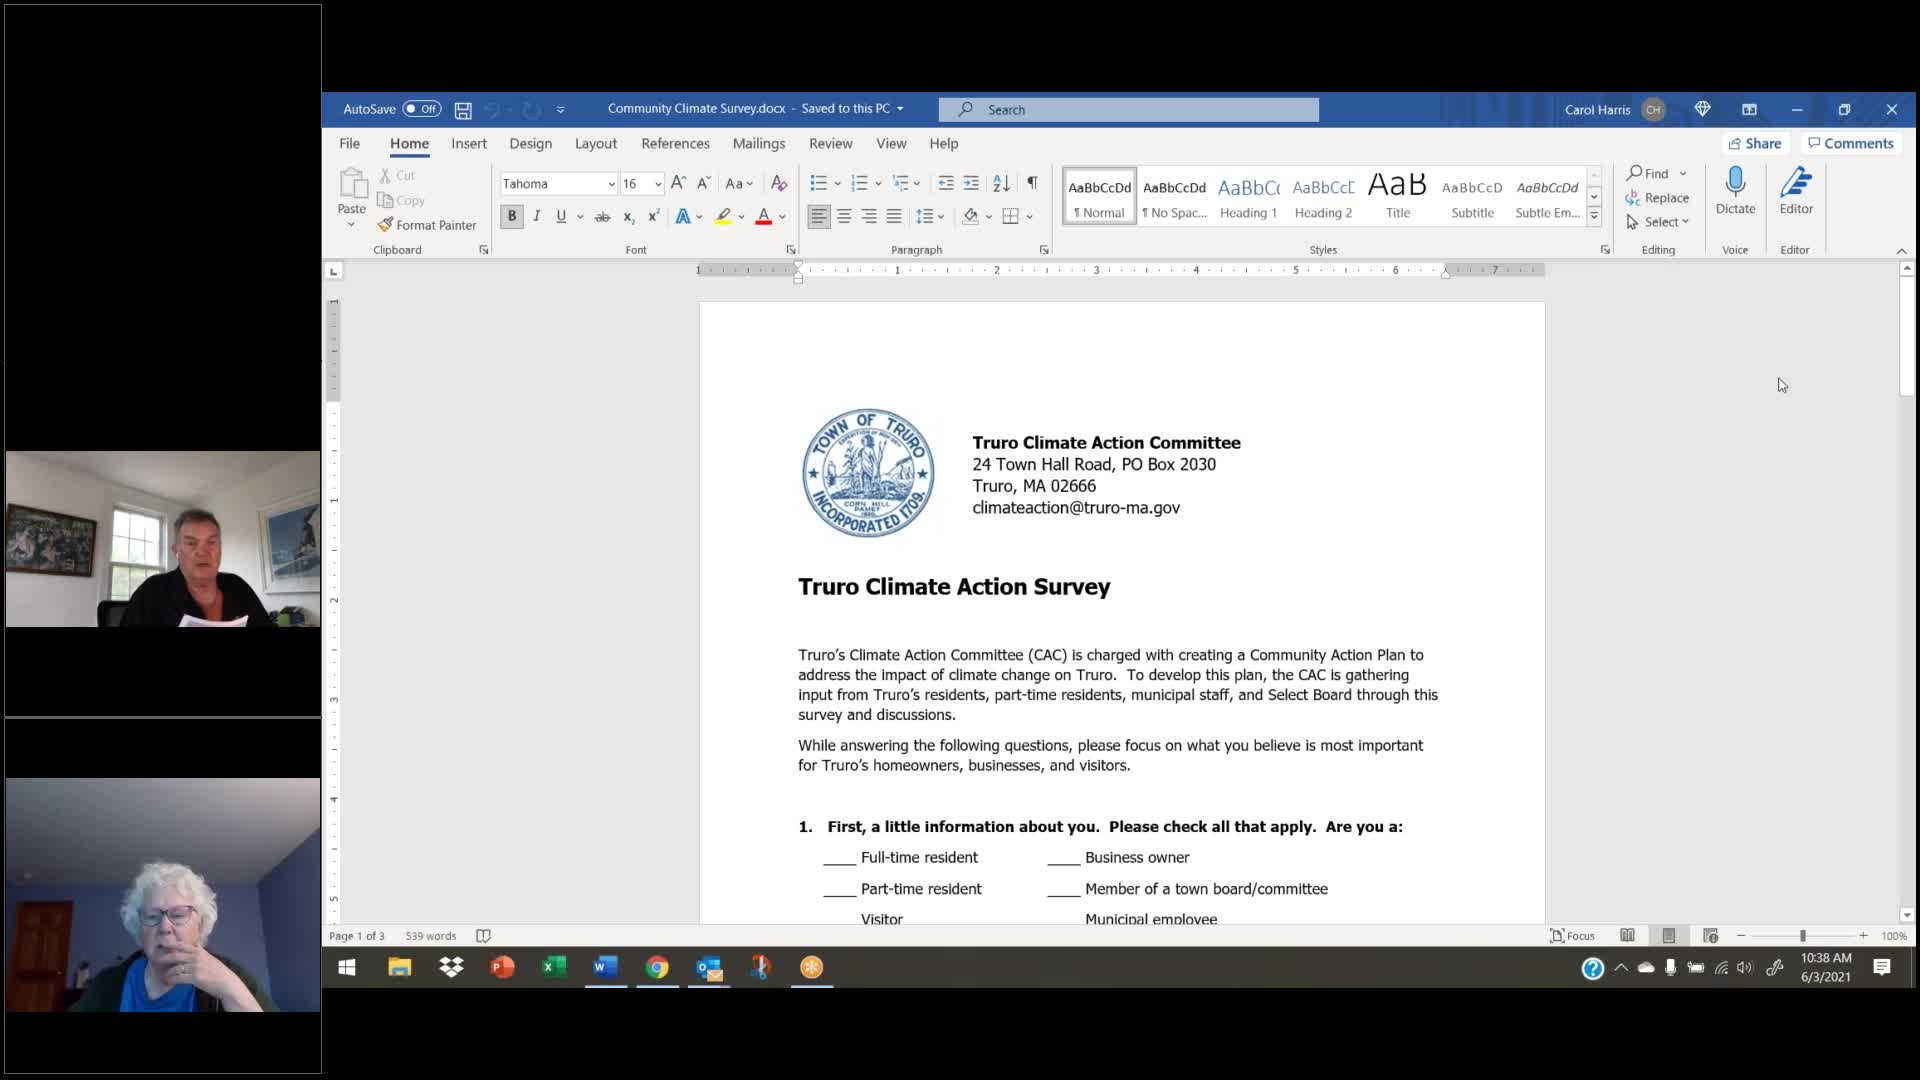
Task: Switch to the Layout tab
Action: pos(595,144)
